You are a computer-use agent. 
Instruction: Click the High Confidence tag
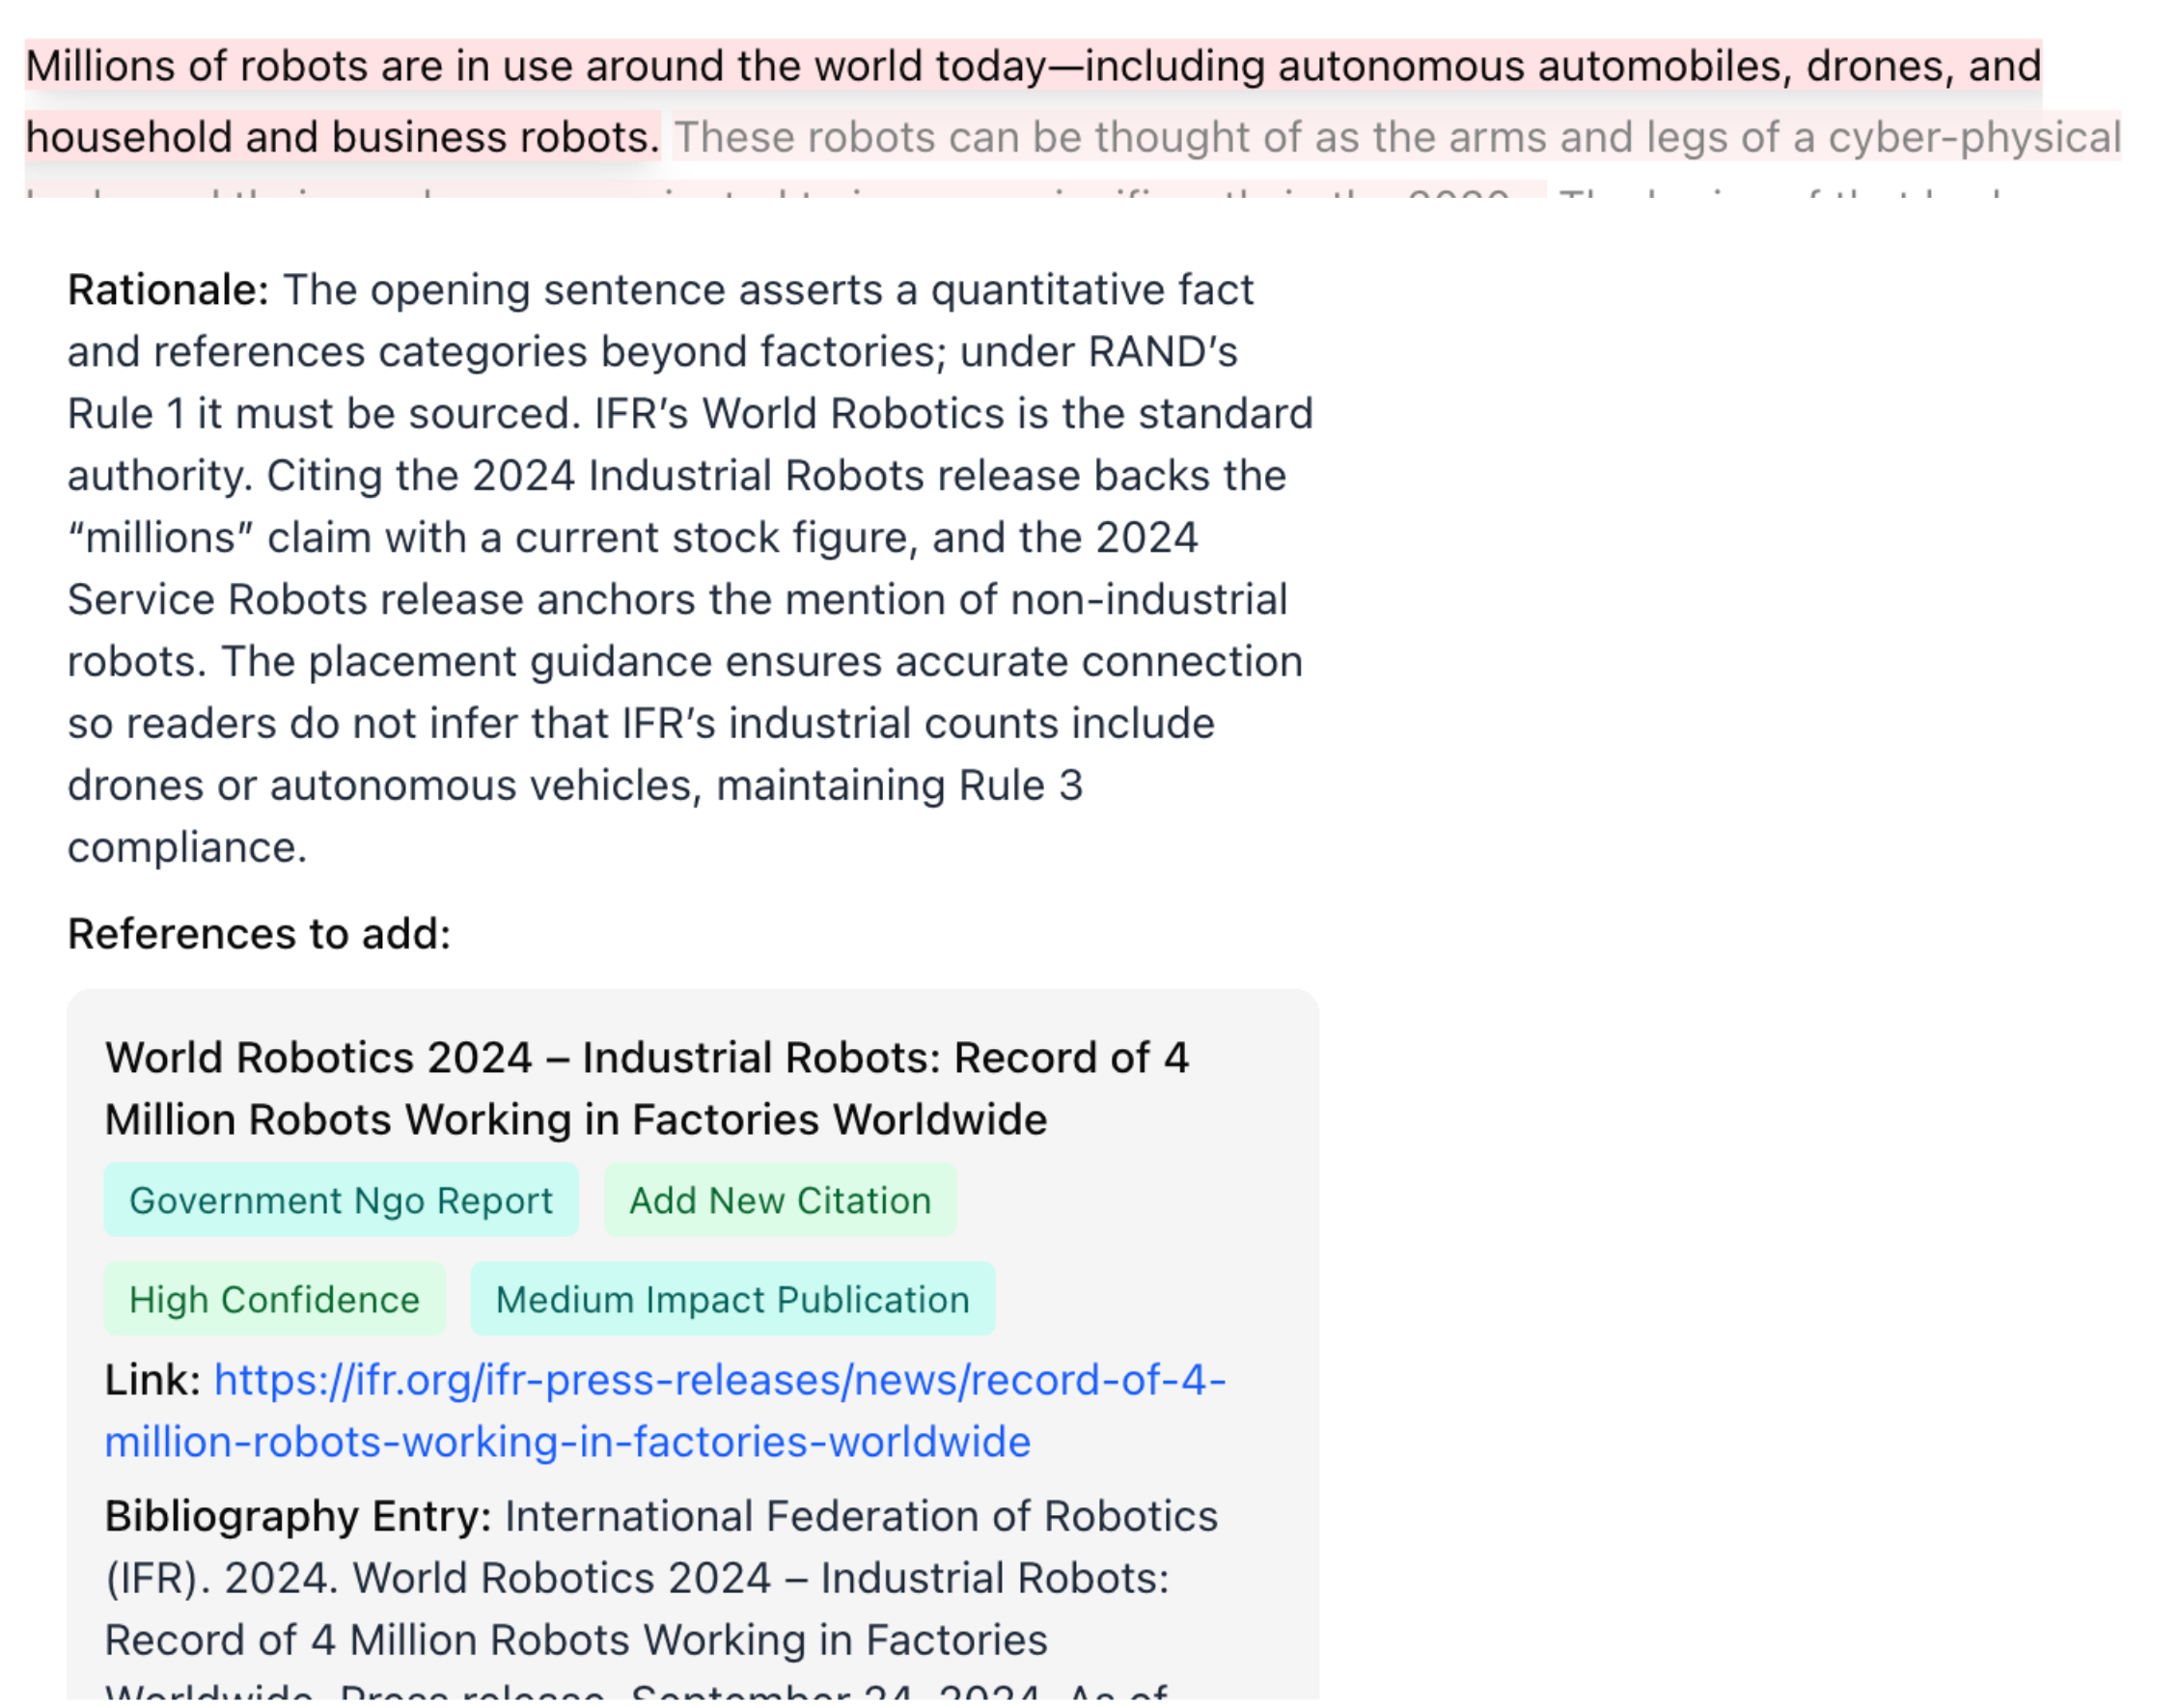point(274,1299)
